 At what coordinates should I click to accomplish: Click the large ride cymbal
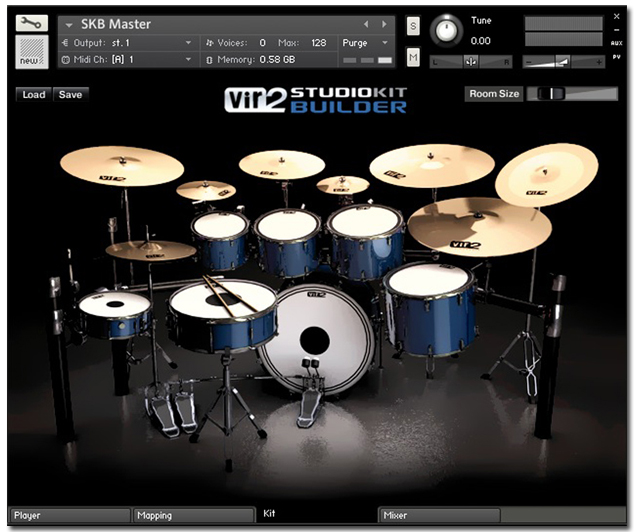pos(480,226)
